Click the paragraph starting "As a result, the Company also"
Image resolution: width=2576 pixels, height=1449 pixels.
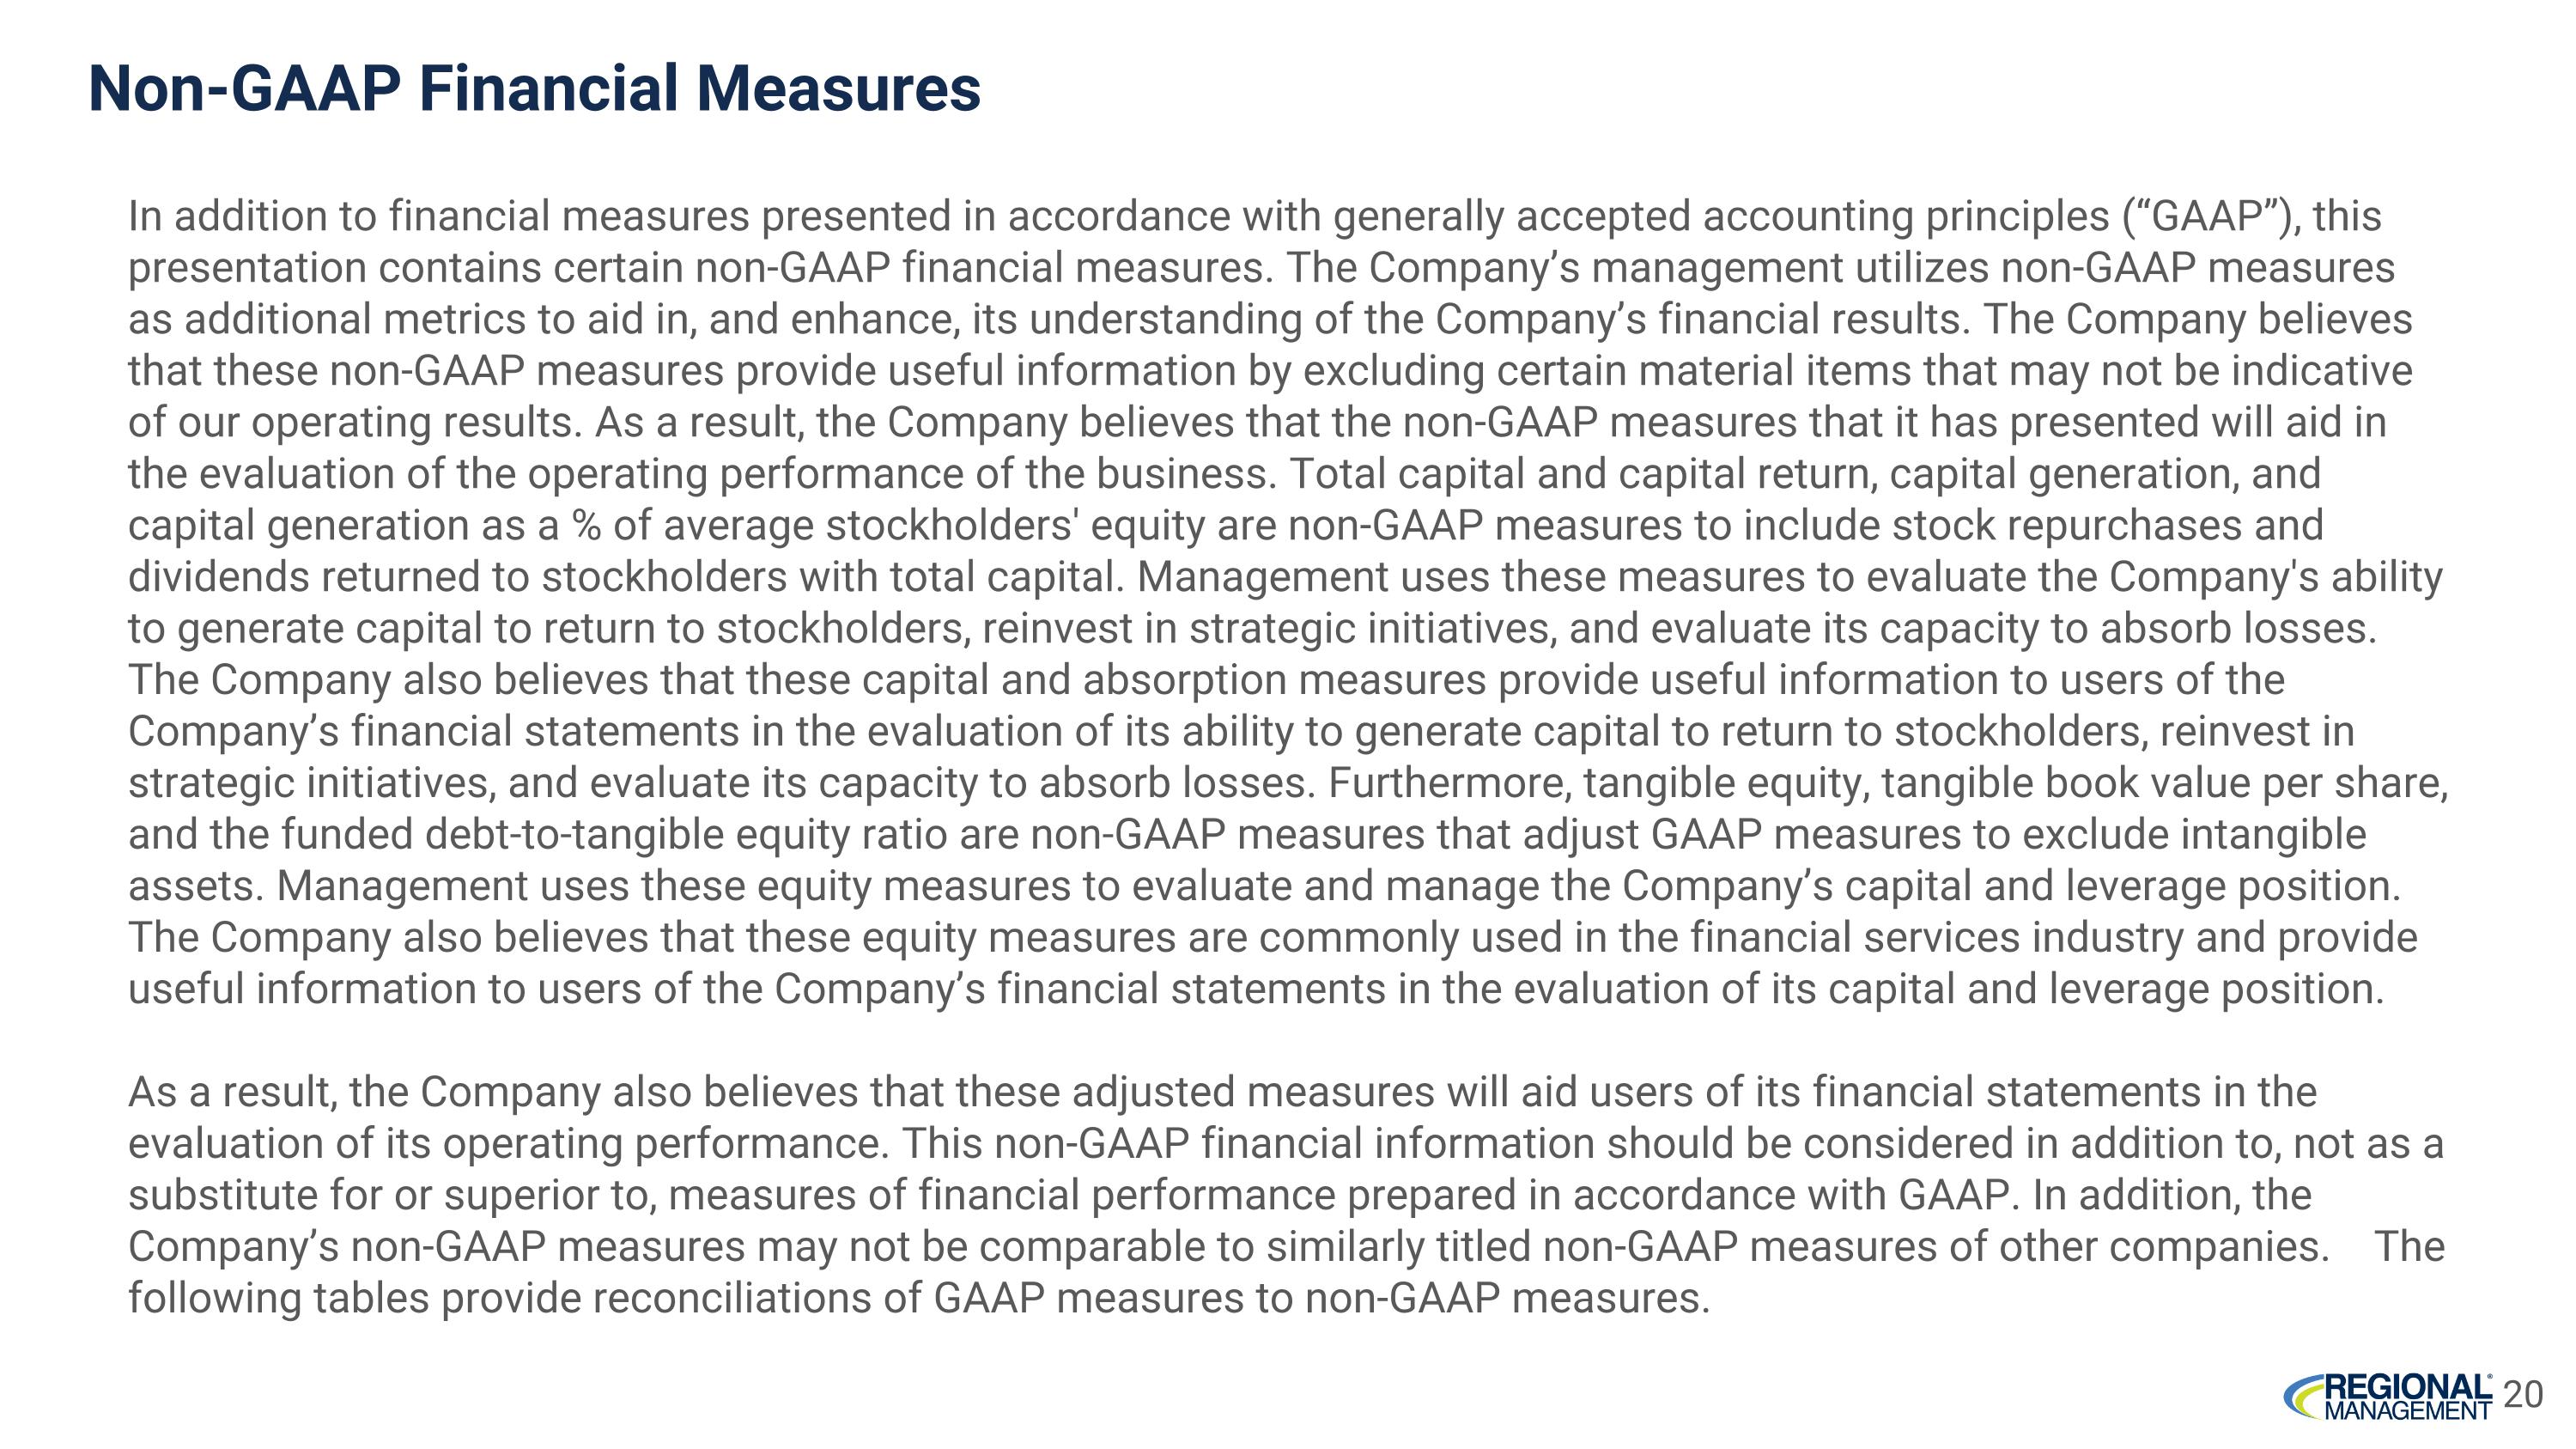point(1286,1195)
